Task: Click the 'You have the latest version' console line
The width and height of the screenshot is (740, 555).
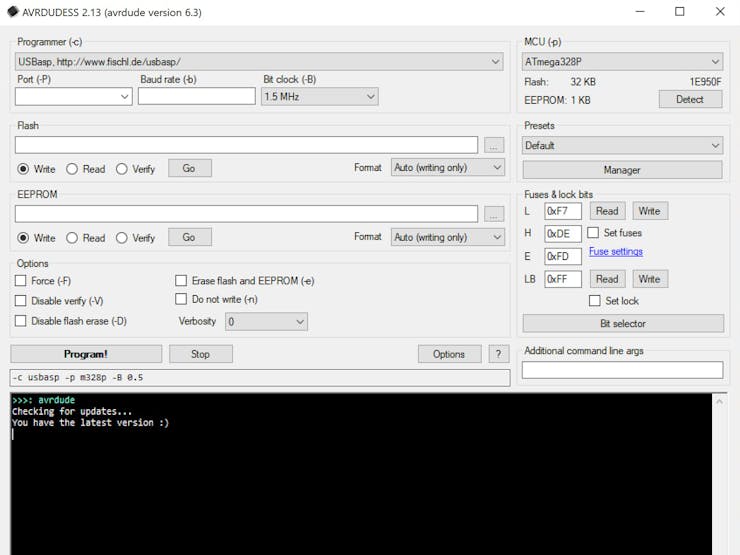Action: click(x=90, y=423)
